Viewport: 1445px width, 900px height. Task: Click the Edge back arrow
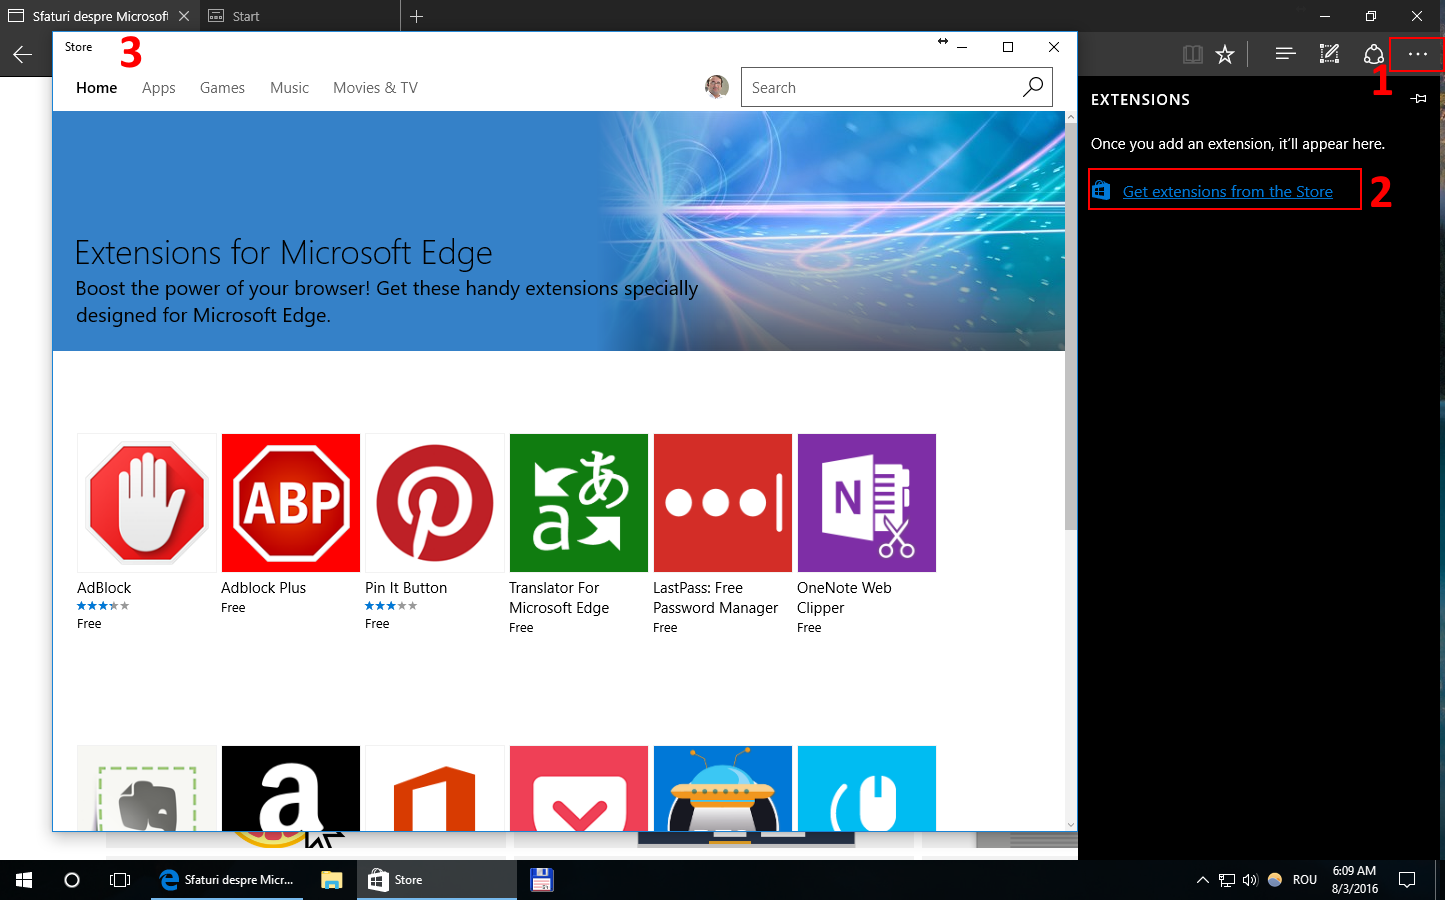click(x=22, y=55)
